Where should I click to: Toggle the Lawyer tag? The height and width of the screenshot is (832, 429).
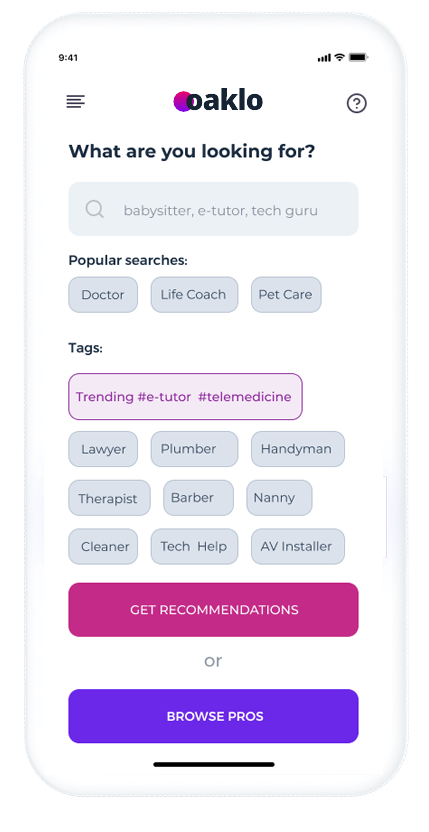[x=103, y=449]
